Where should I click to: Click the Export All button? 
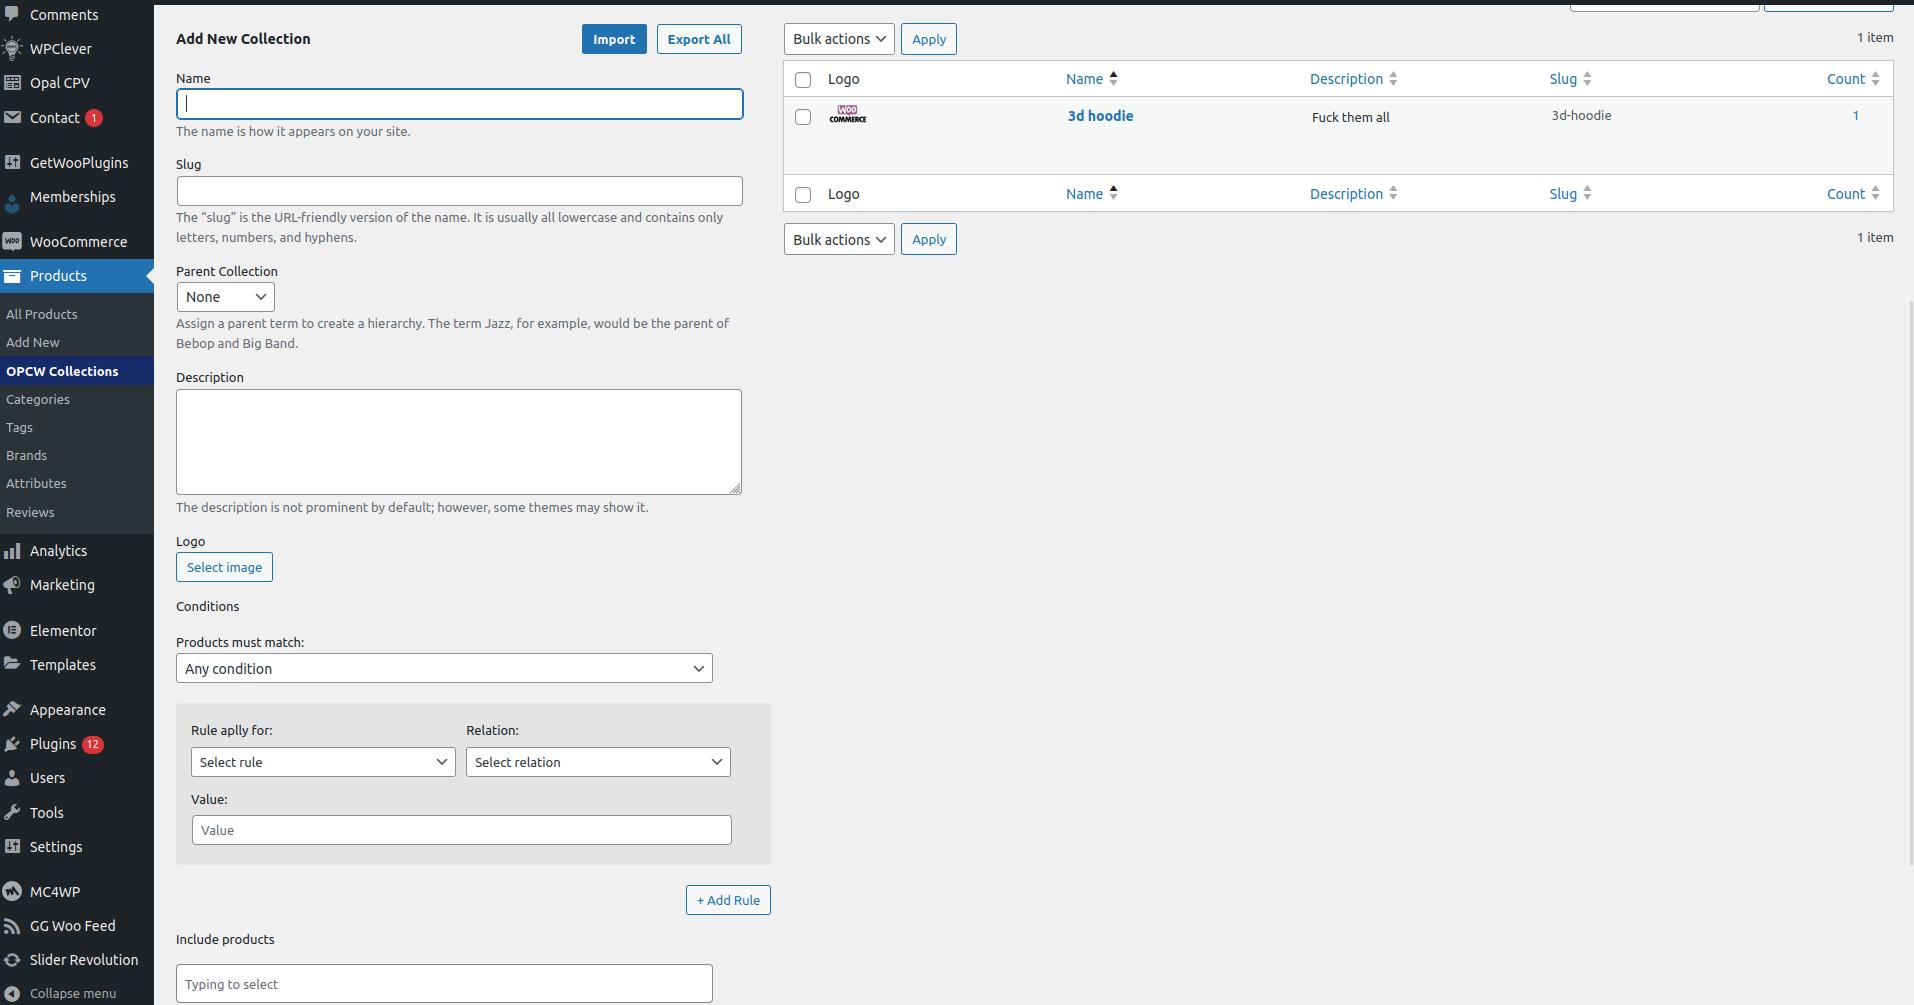[699, 39]
